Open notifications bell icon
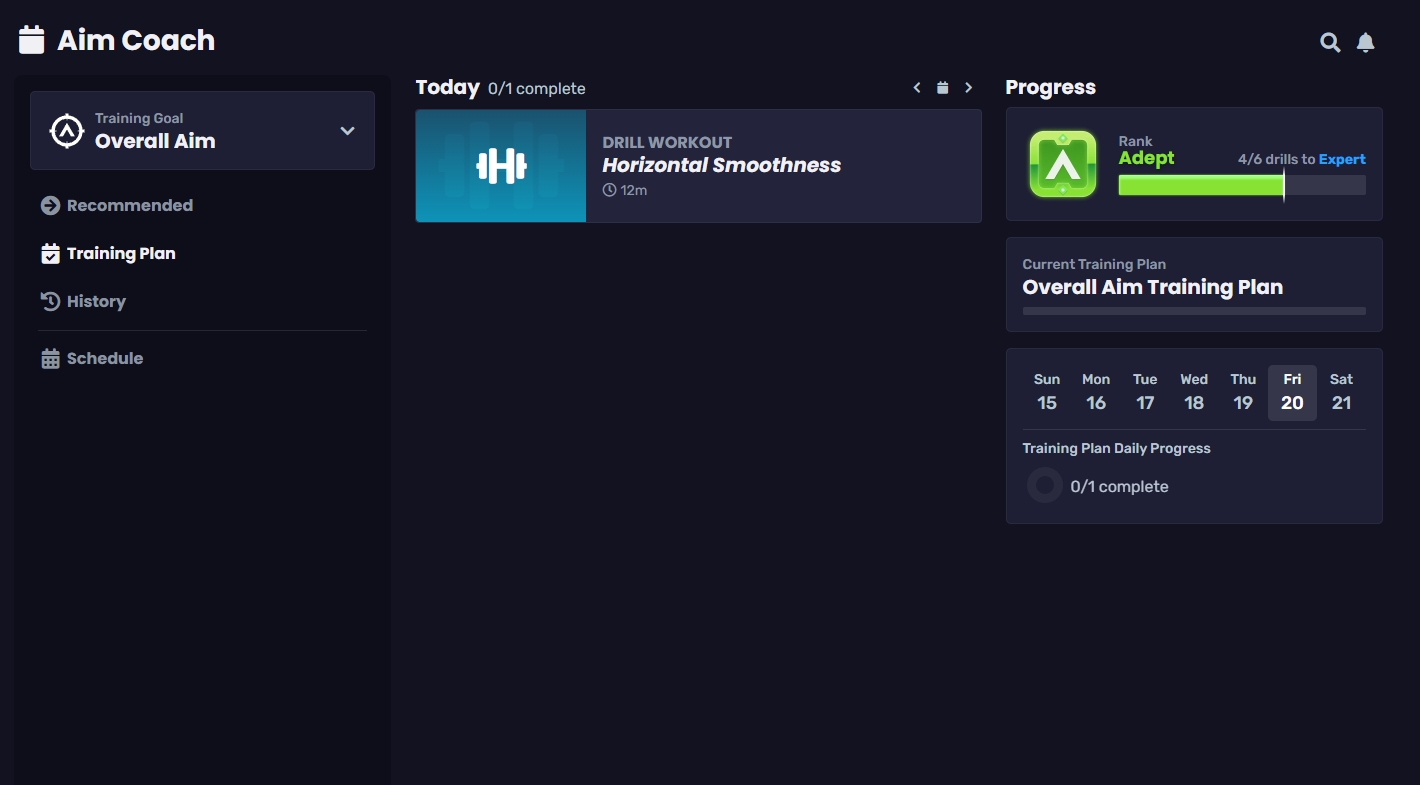1420x785 pixels. [1365, 42]
